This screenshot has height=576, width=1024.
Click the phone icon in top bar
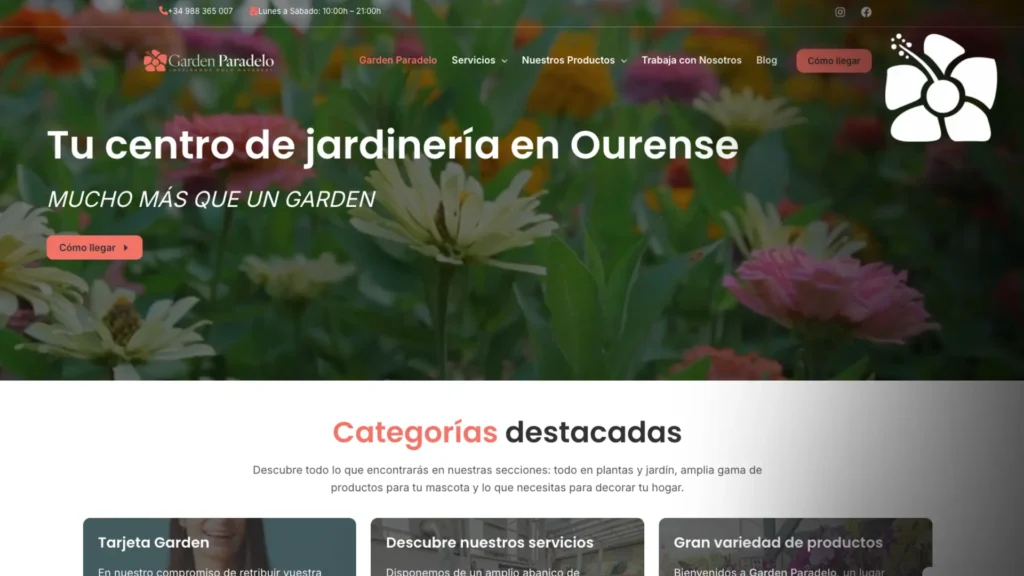coord(163,11)
